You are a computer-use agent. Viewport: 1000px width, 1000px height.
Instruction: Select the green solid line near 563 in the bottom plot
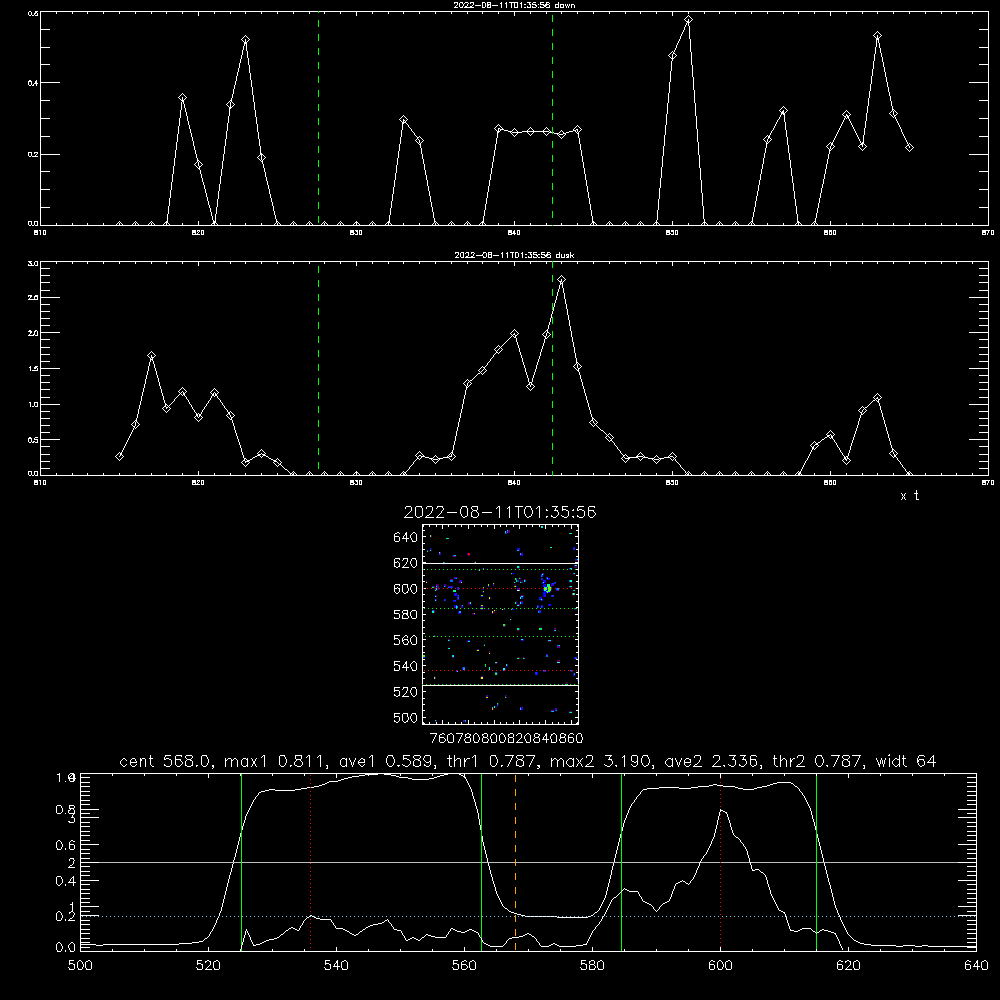(482, 861)
